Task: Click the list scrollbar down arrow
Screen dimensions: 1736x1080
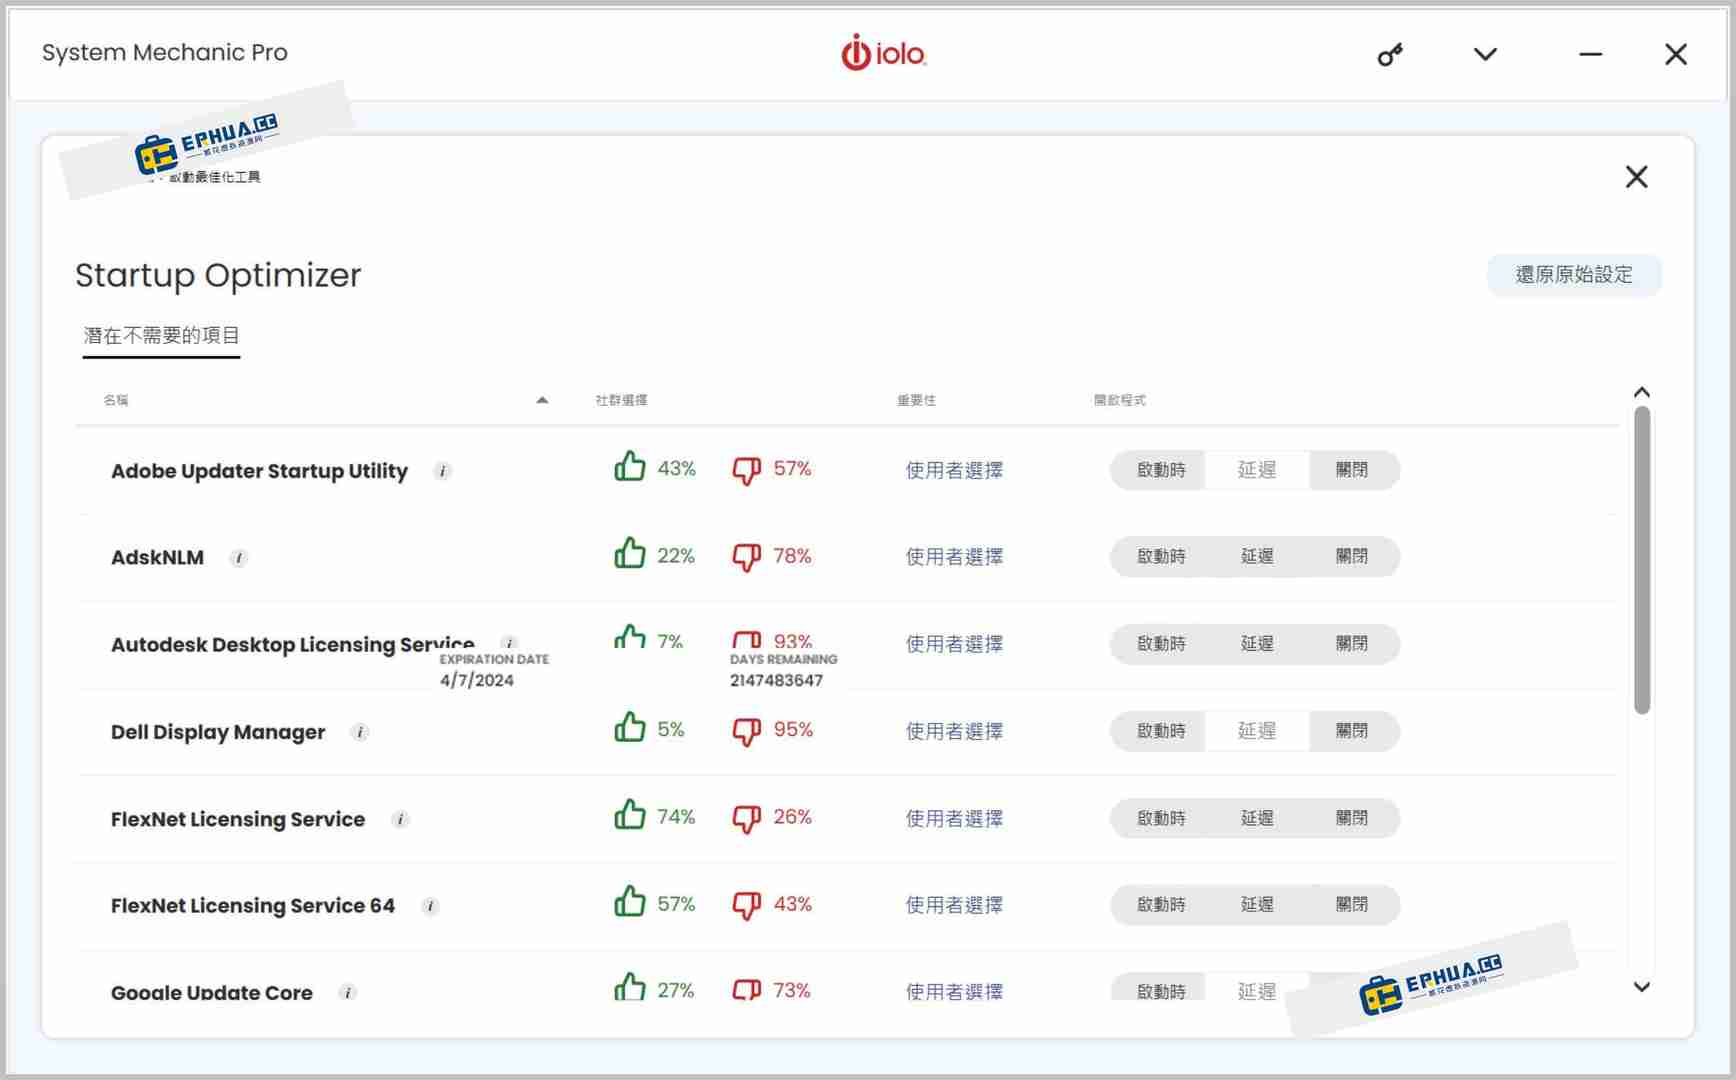Action: click(x=1641, y=987)
